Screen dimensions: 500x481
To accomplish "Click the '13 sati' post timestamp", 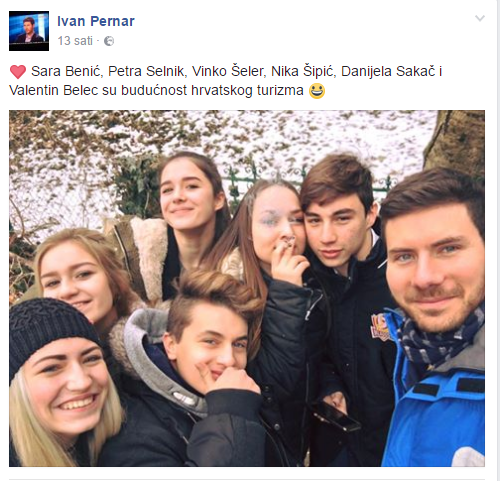I will [75, 41].
